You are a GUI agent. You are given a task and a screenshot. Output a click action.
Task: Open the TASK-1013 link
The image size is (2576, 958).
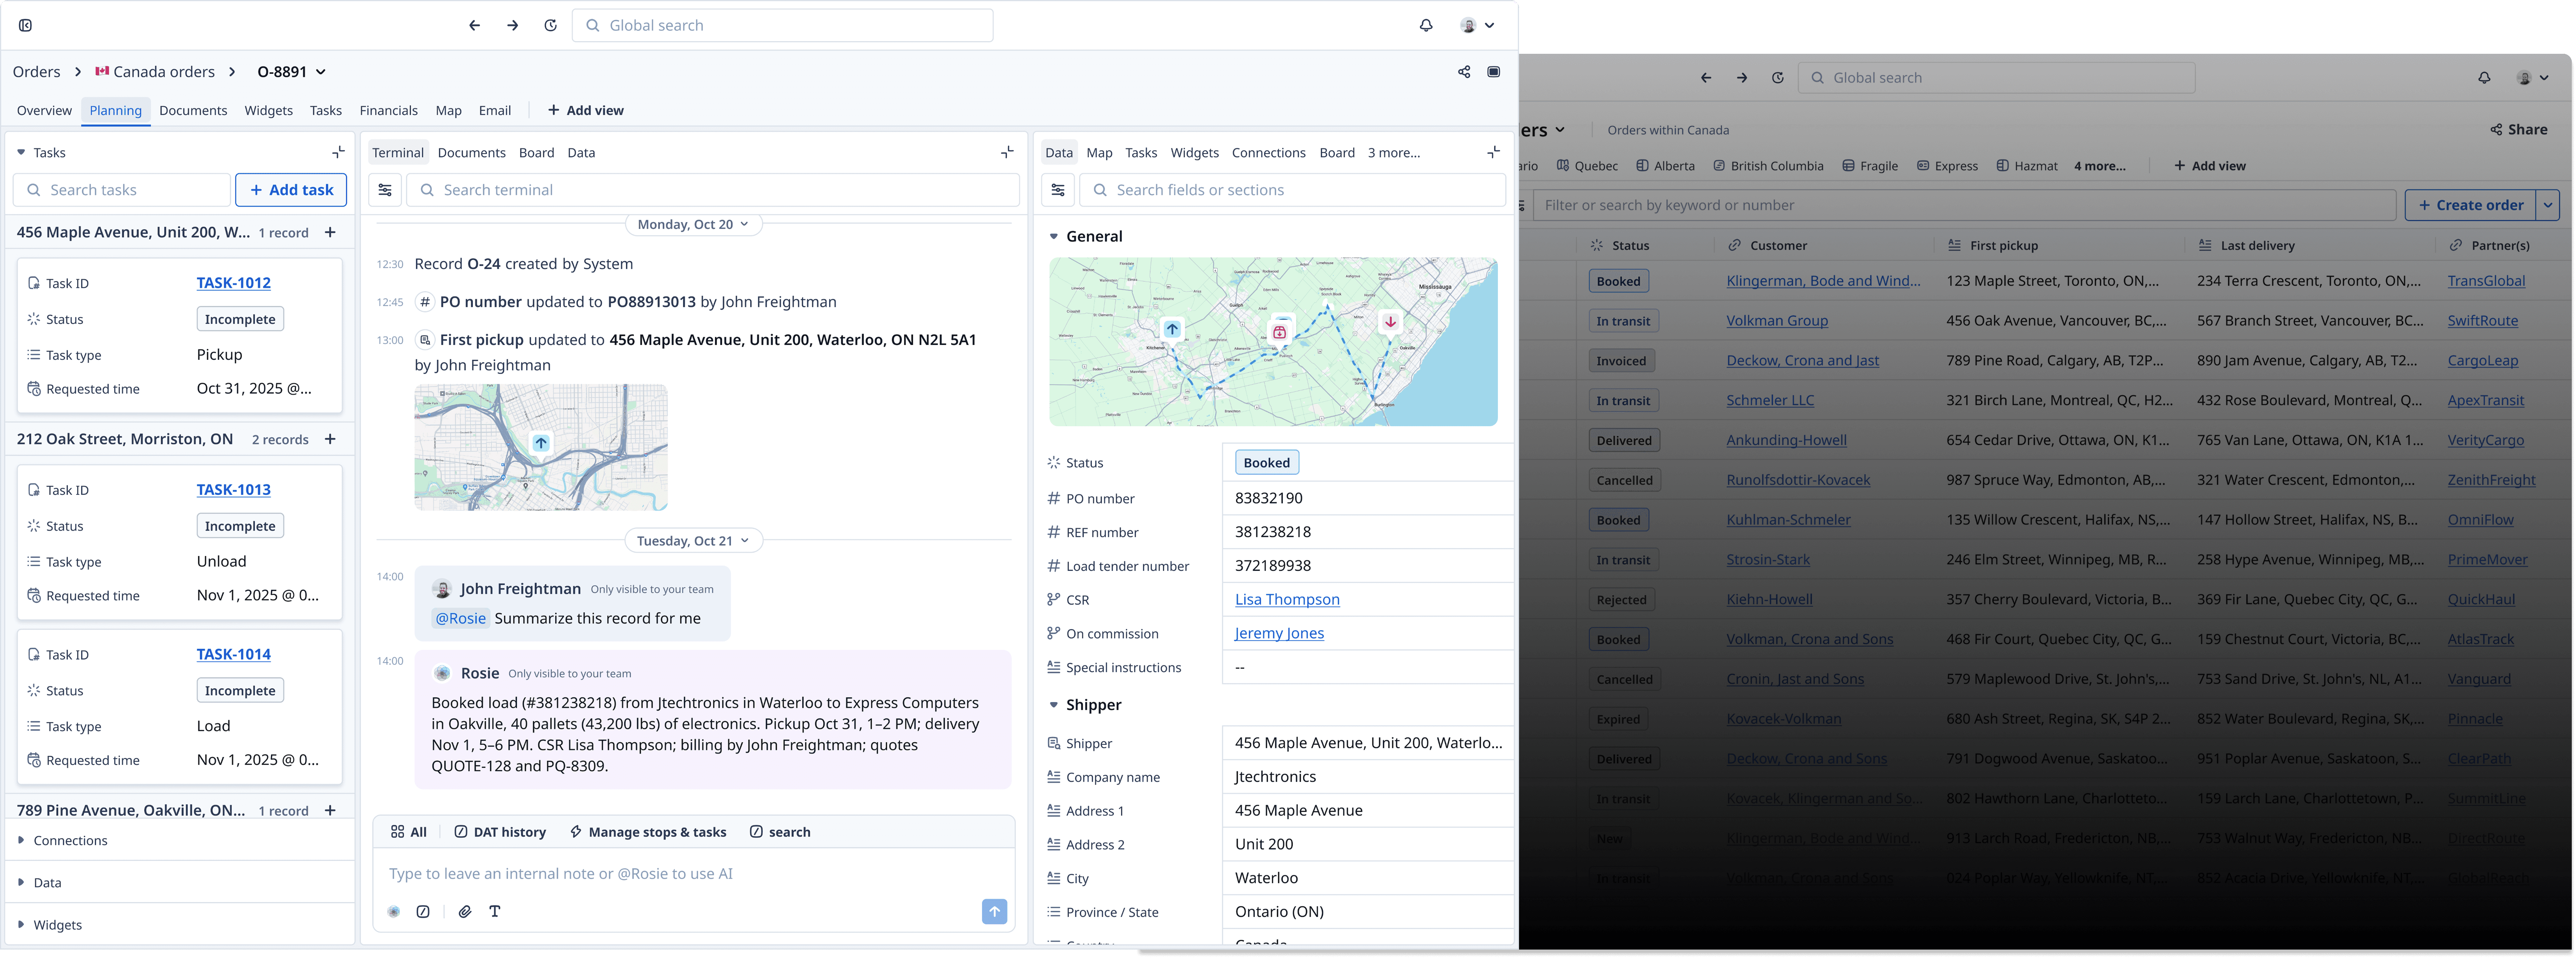[x=233, y=489]
